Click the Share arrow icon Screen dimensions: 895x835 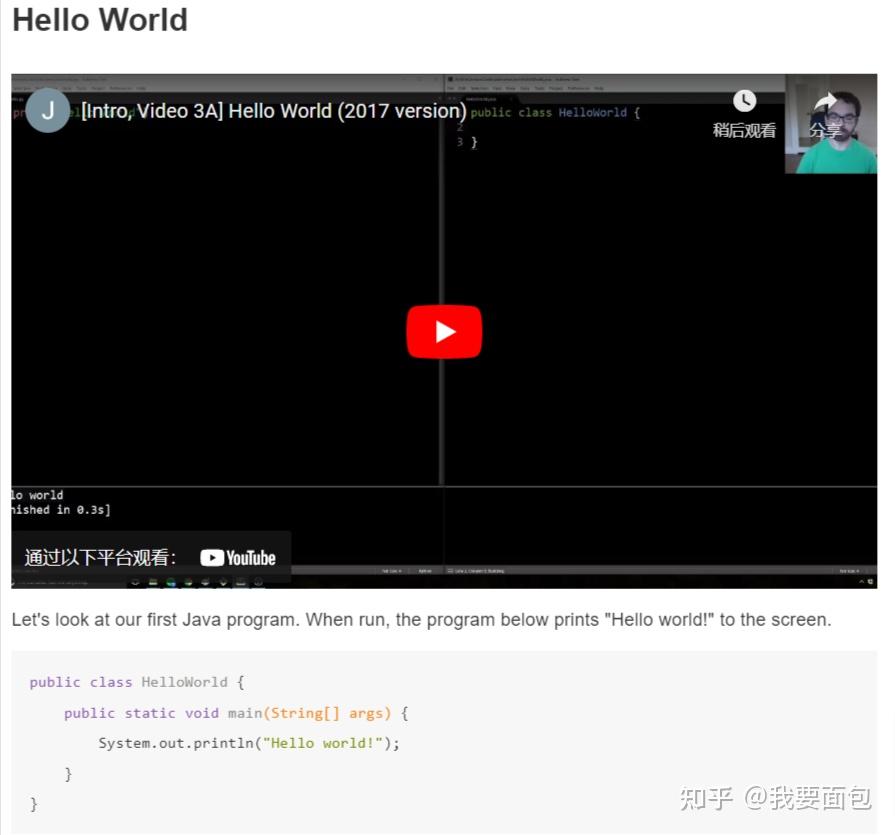827,100
